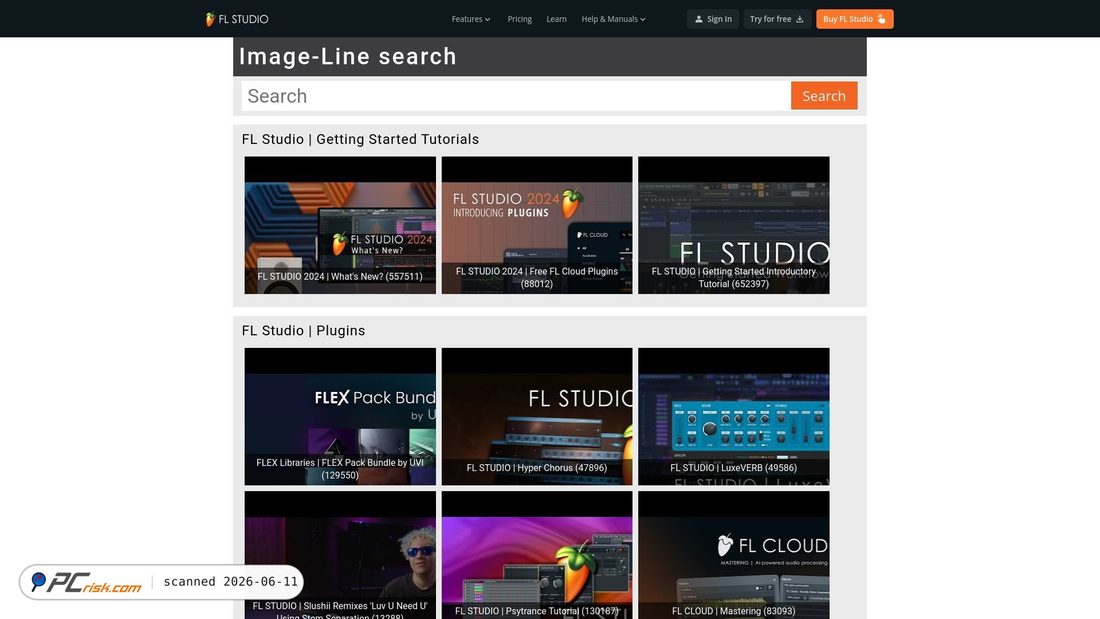Click the Getting Started Tutorials section title
The width and height of the screenshot is (1100, 619).
[361, 139]
